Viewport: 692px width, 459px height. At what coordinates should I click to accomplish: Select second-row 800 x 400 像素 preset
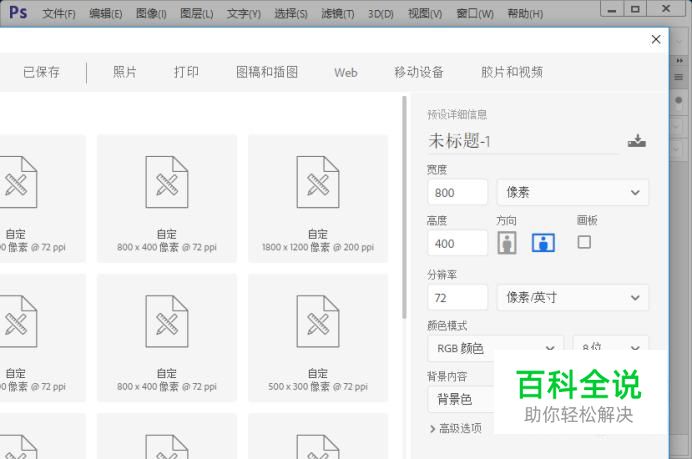tap(167, 338)
